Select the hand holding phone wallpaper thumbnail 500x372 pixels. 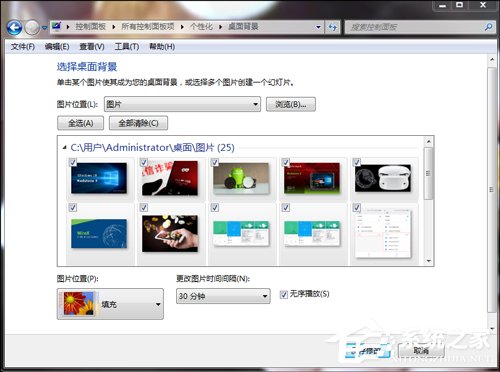tap(170, 233)
